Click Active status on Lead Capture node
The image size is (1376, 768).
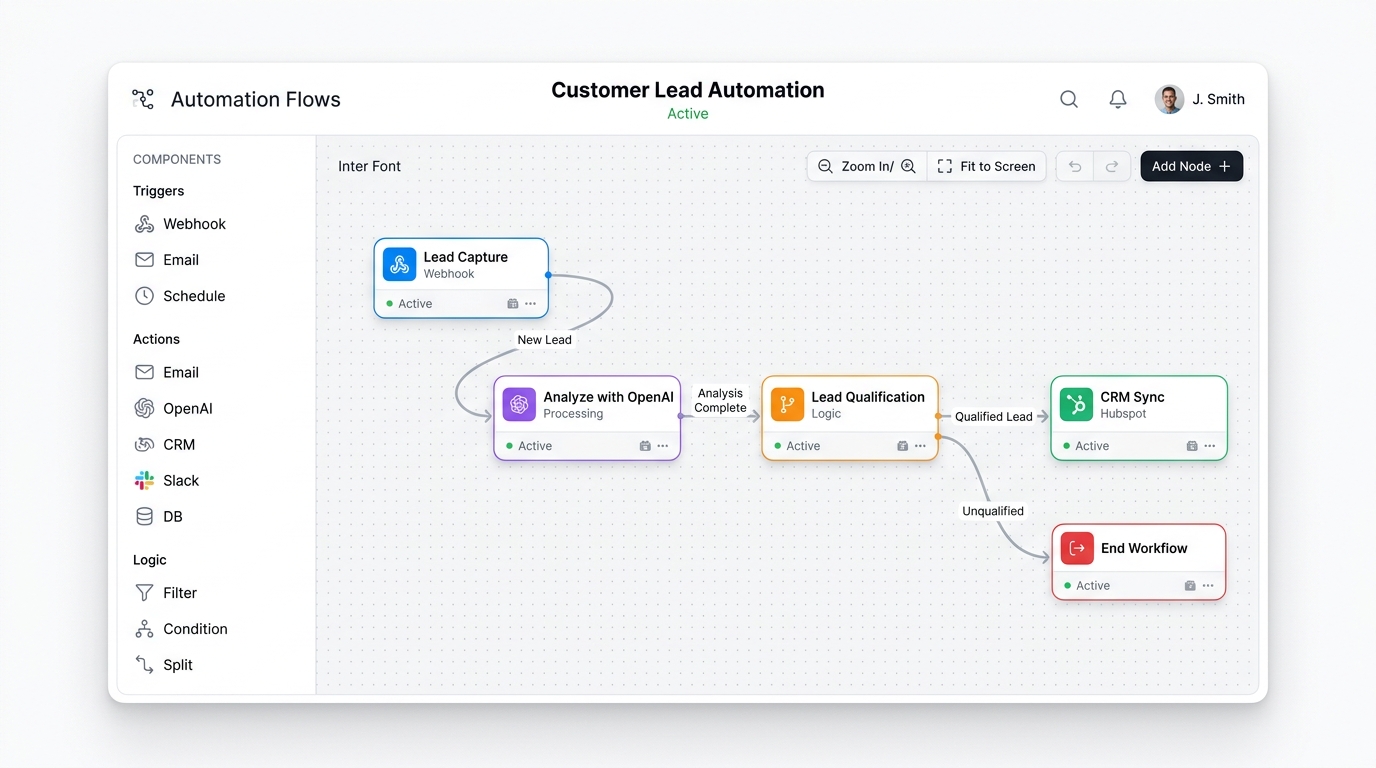coord(410,304)
